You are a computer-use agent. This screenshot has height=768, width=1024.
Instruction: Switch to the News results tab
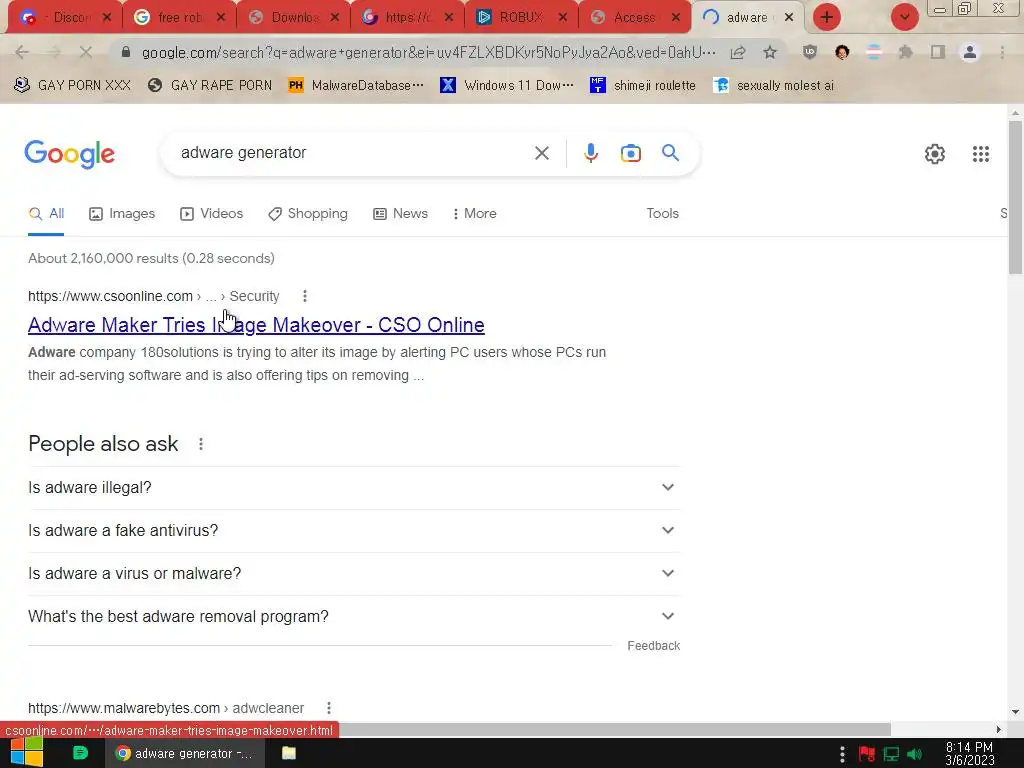pyautogui.click(x=400, y=214)
